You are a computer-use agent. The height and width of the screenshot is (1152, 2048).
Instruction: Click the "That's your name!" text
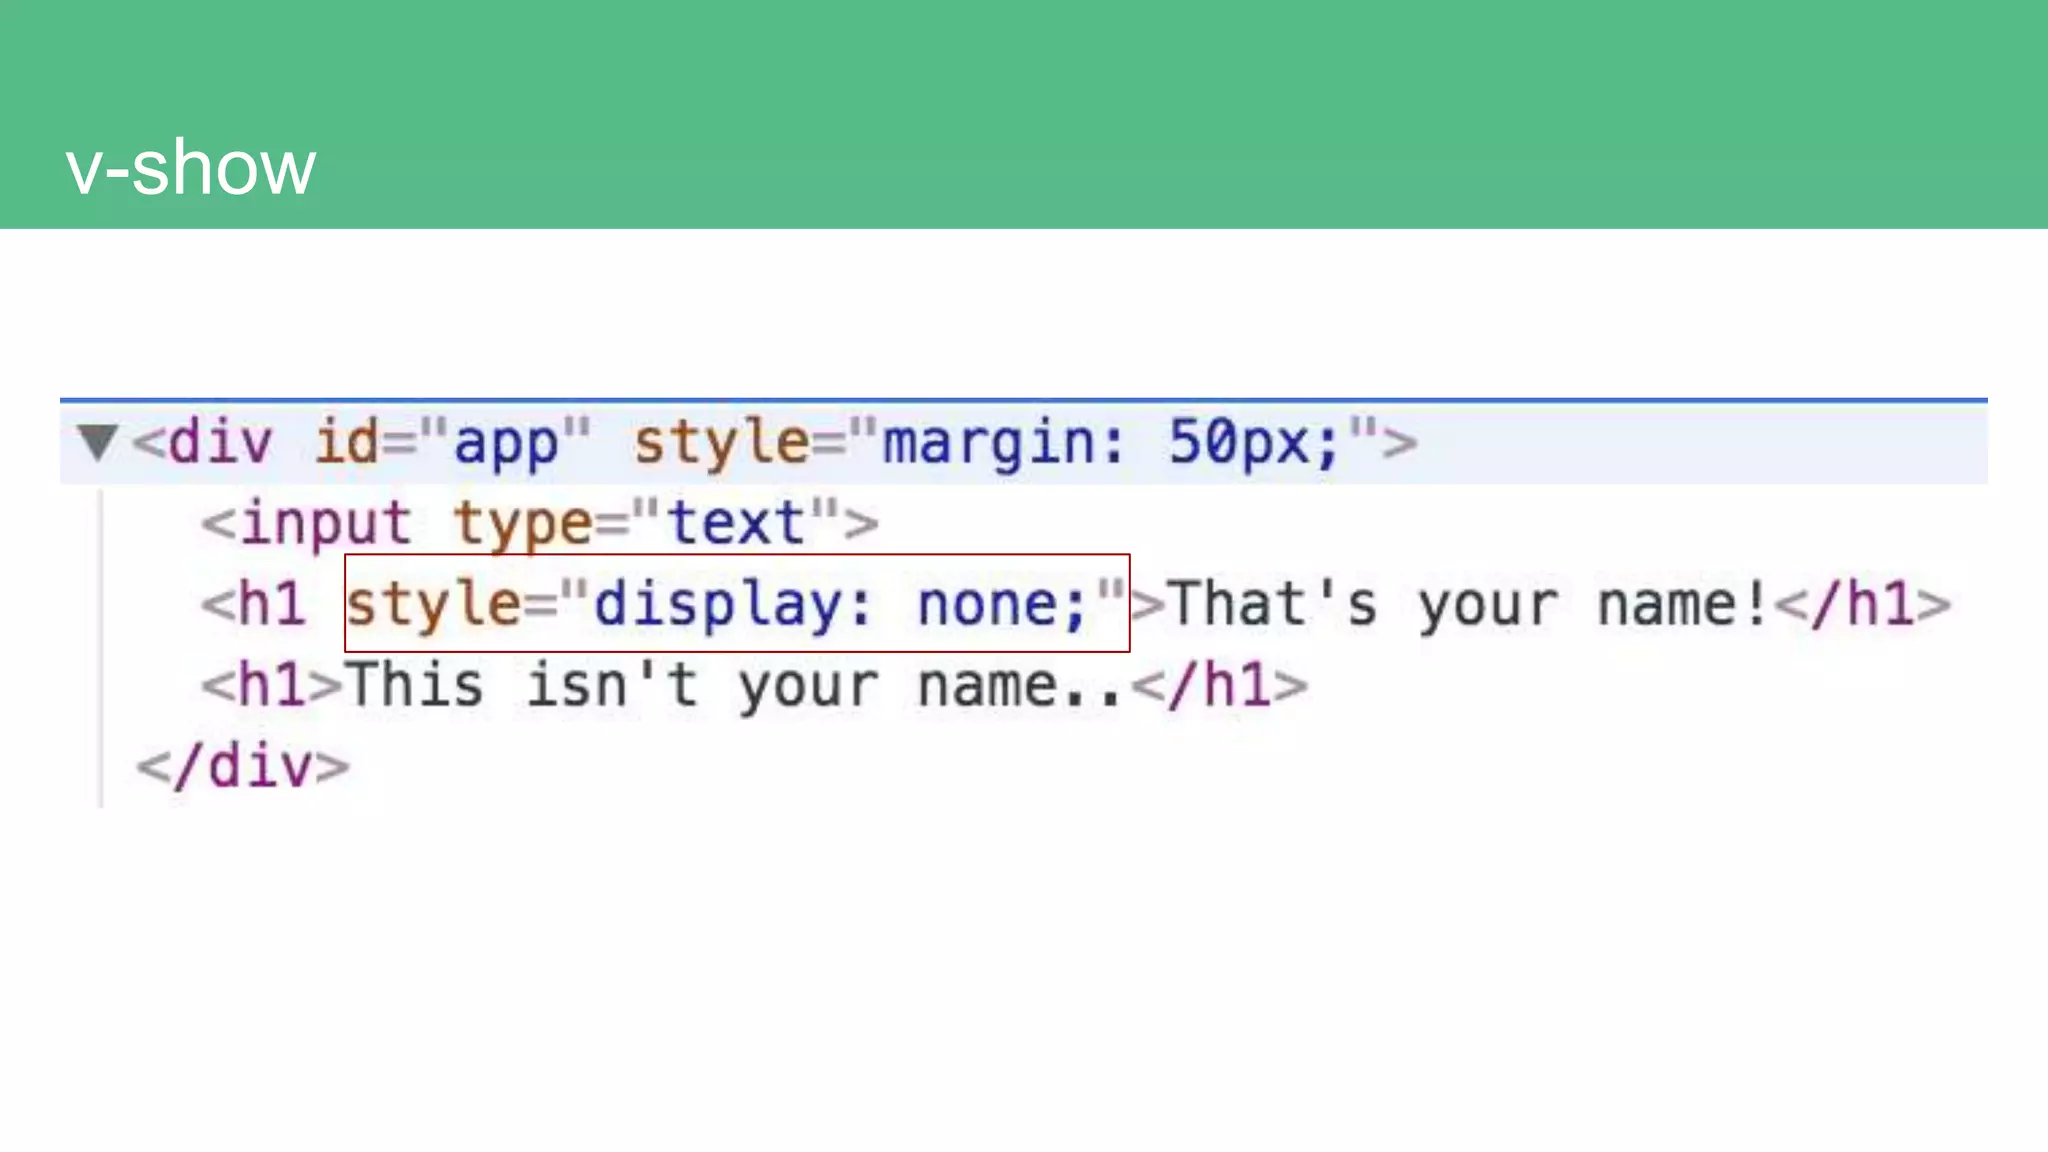pos(1468,605)
